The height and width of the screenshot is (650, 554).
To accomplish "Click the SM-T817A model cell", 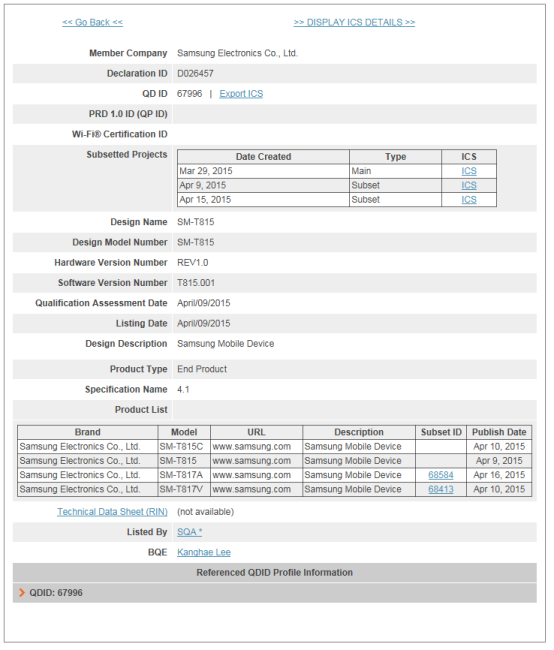I will (184, 475).
